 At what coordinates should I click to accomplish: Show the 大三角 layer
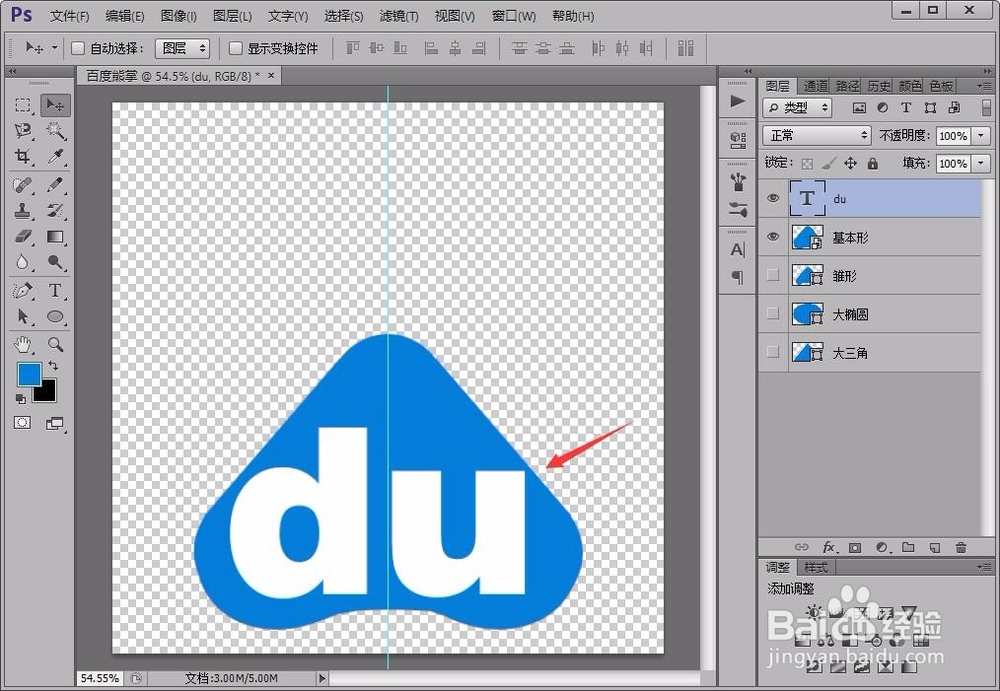773,352
